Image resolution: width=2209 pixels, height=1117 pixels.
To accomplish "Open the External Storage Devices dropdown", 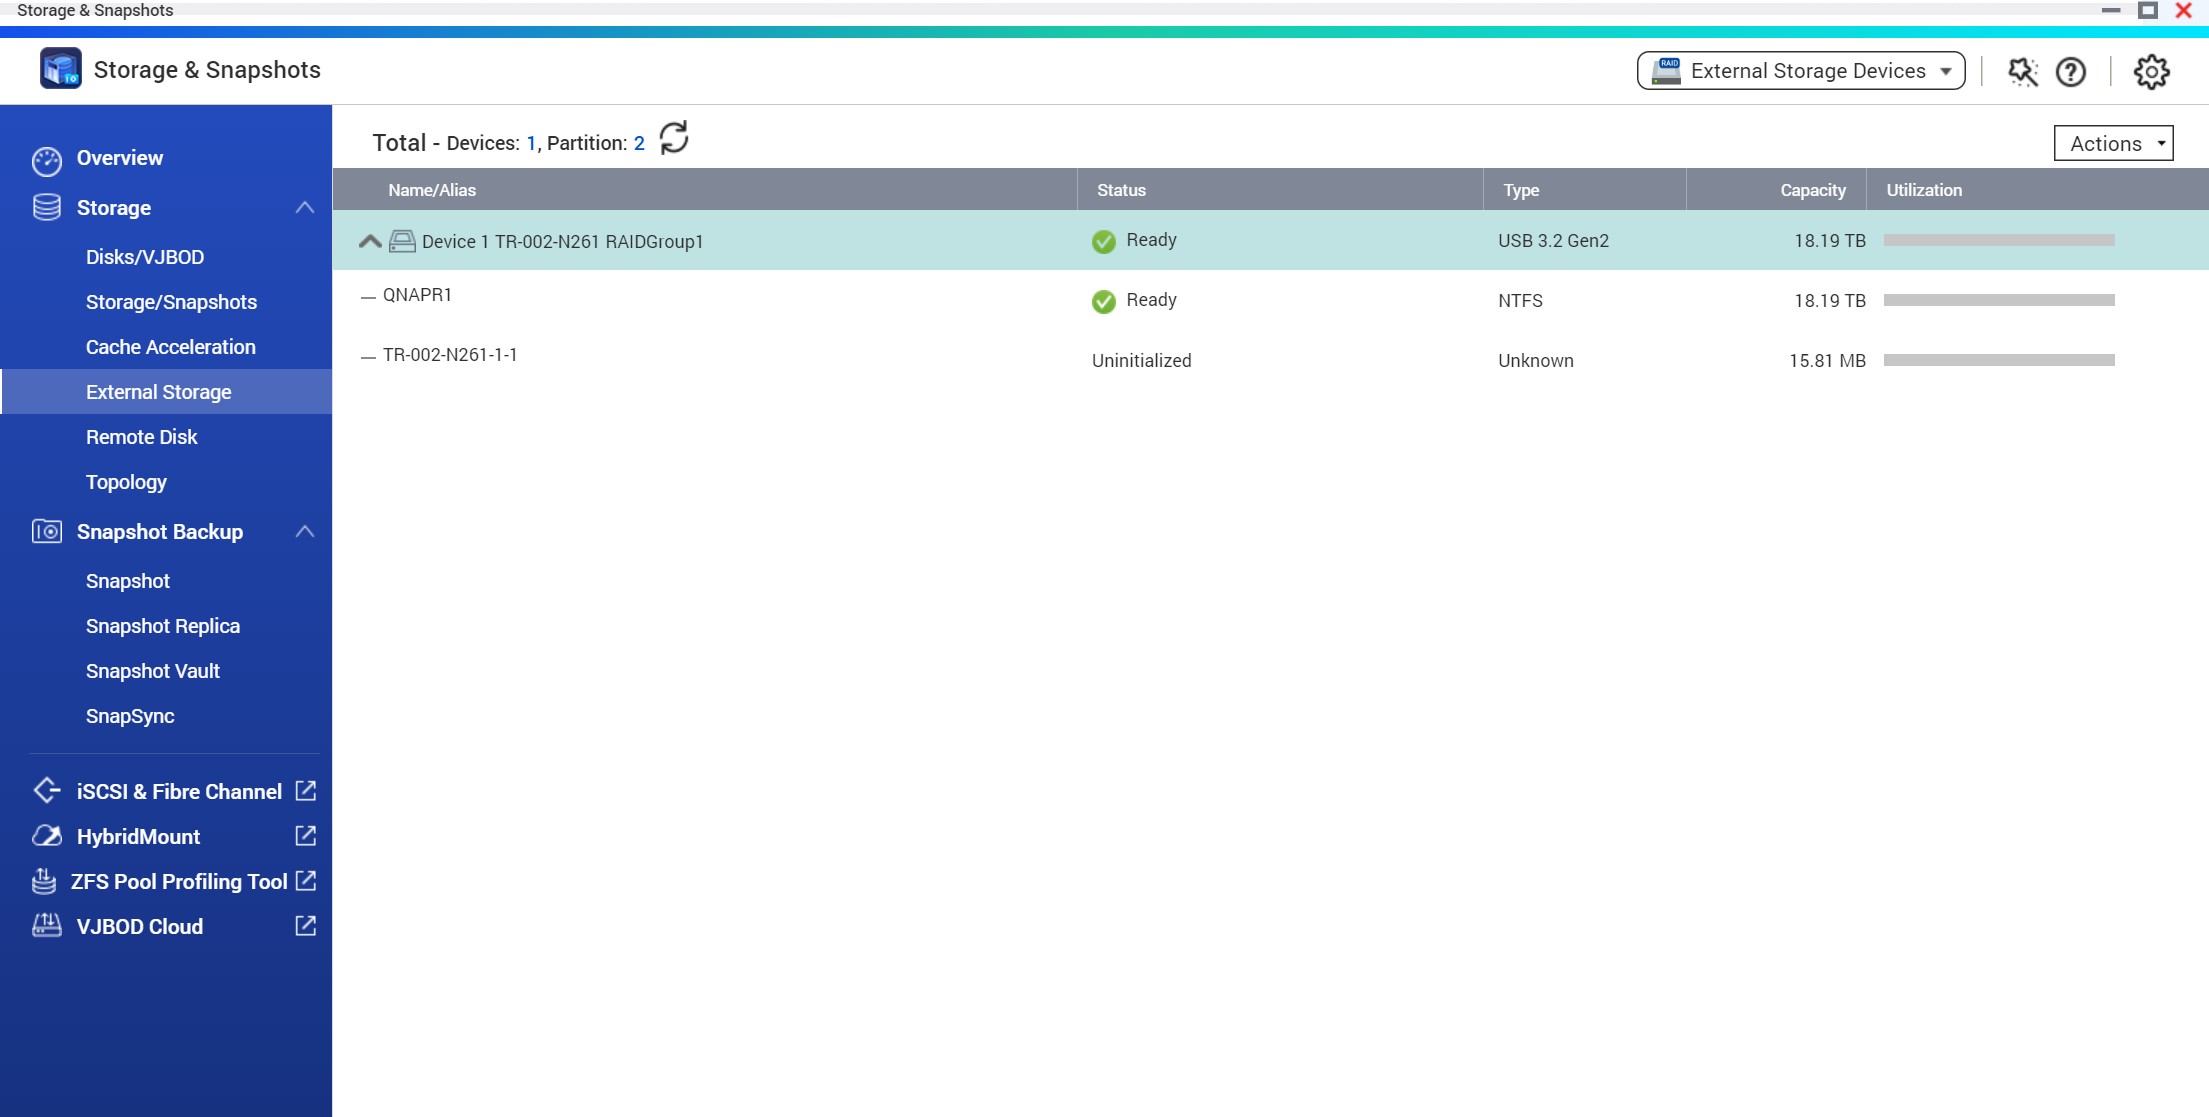I will (x=1801, y=71).
